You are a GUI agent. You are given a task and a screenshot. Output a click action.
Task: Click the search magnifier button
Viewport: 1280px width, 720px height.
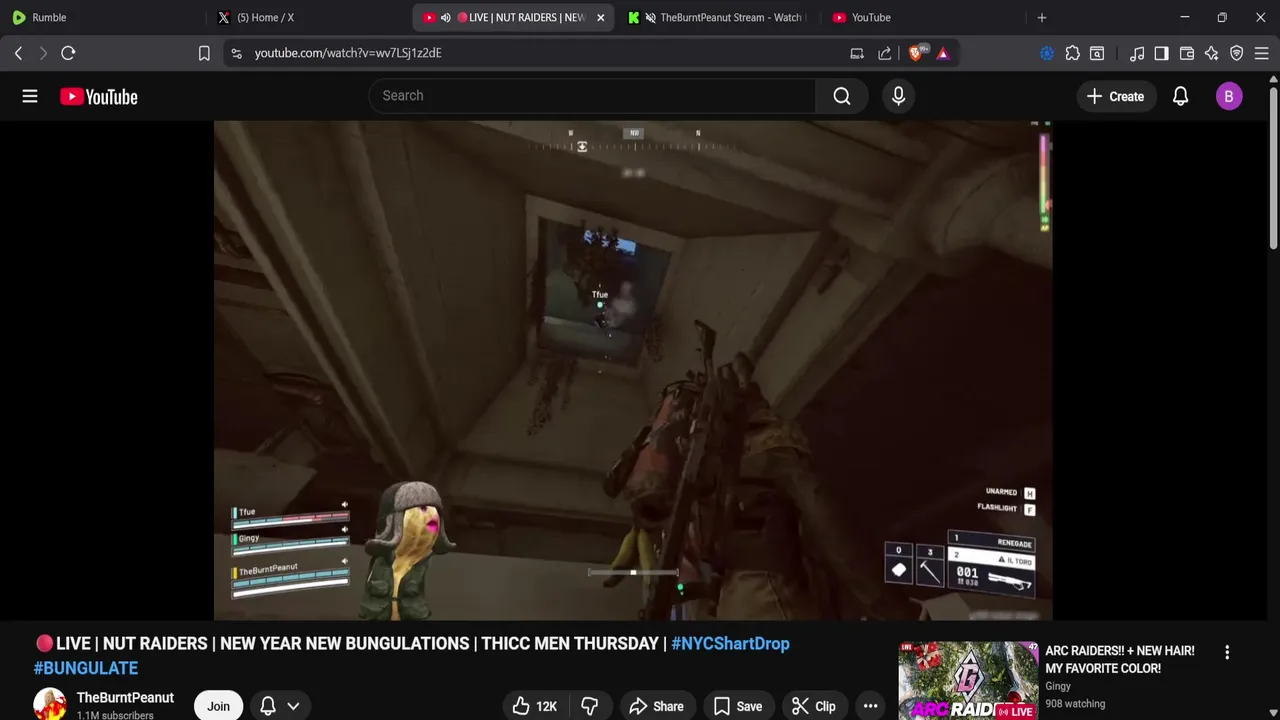pos(842,96)
